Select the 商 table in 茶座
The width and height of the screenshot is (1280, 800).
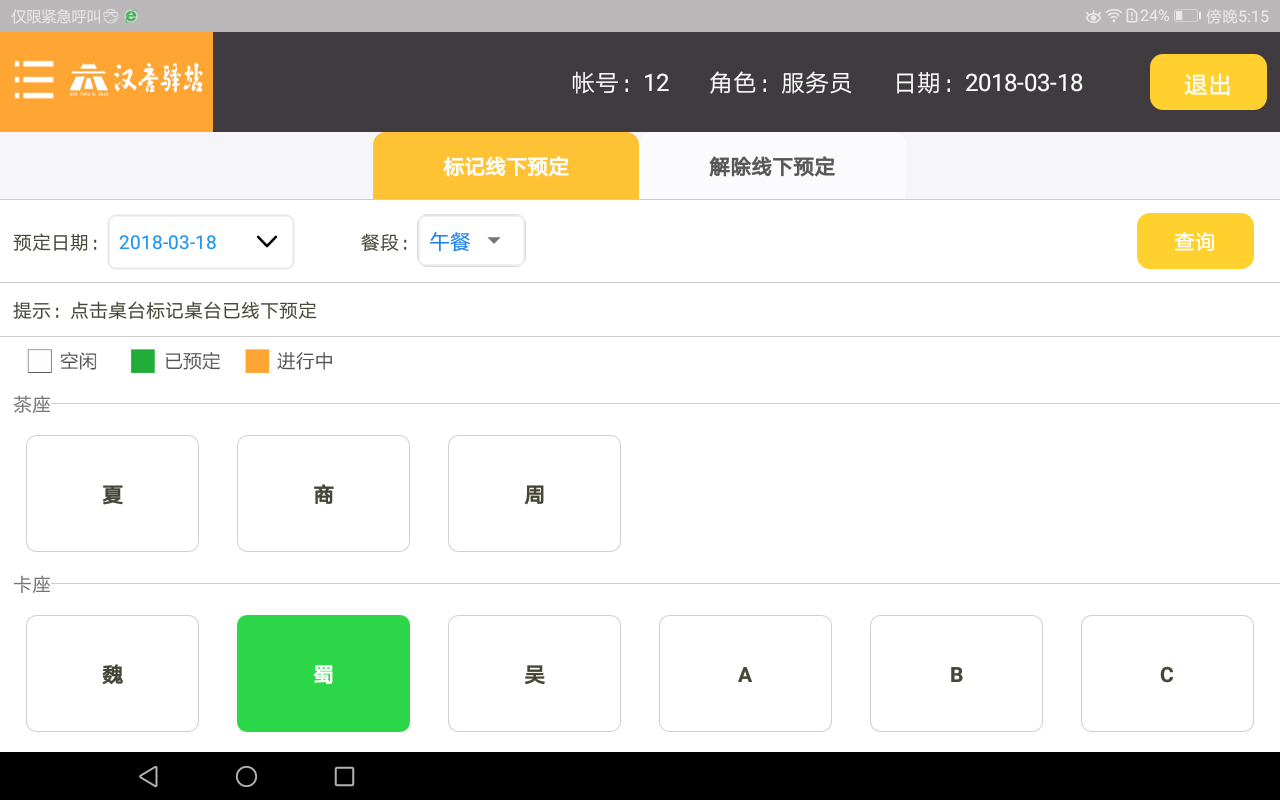[x=323, y=493]
